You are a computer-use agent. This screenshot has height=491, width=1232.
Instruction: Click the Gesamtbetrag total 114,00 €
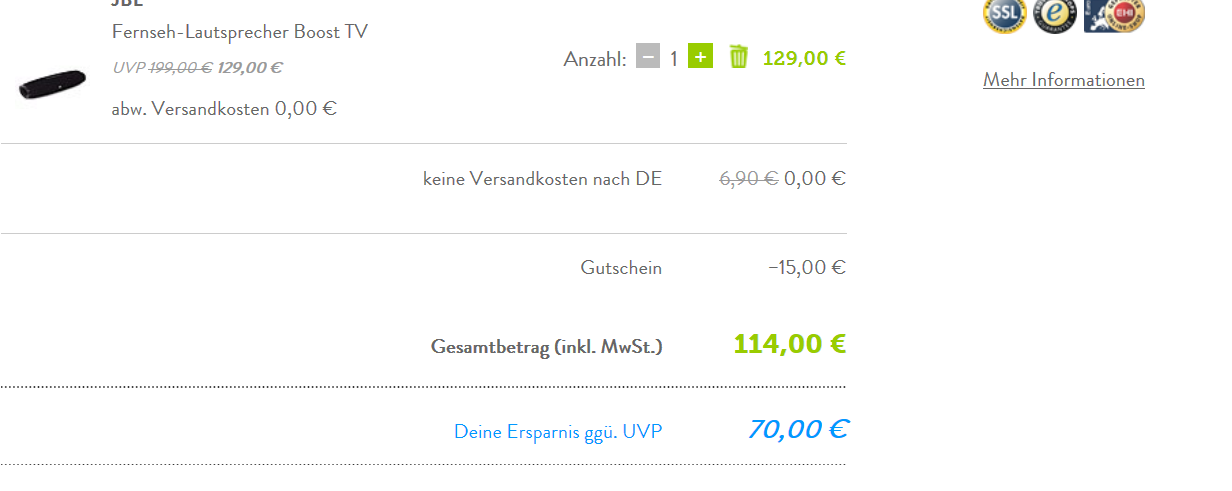pyautogui.click(x=790, y=344)
